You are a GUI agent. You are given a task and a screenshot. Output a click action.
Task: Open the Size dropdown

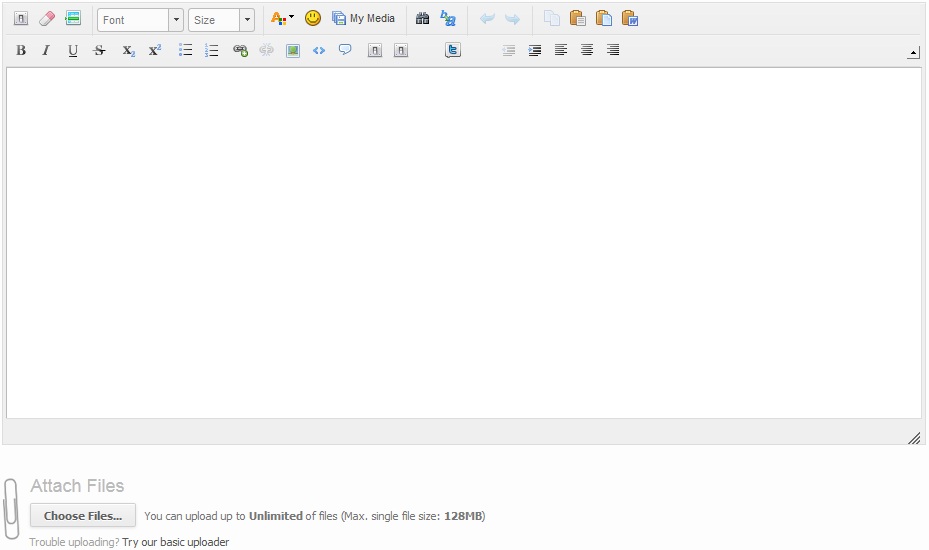(x=221, y=20)
